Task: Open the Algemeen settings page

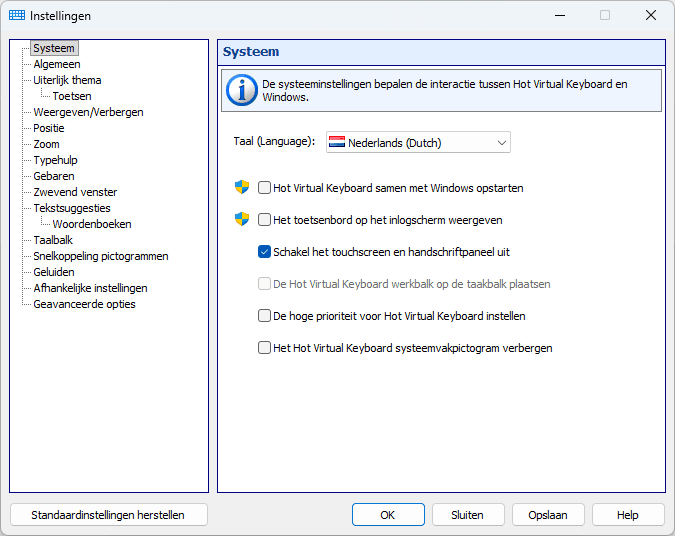Action: click(57, 64)
